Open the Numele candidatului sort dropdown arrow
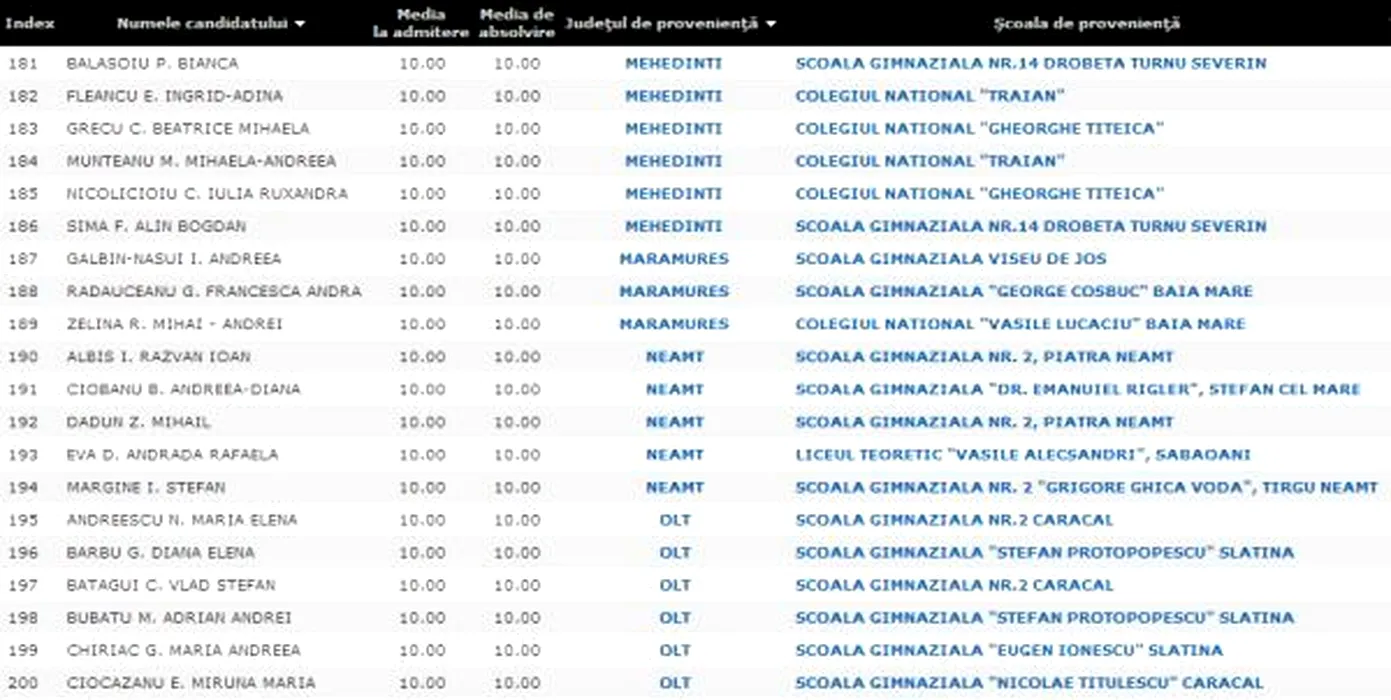Screen dimensions: 1391x700 point(300,24)
